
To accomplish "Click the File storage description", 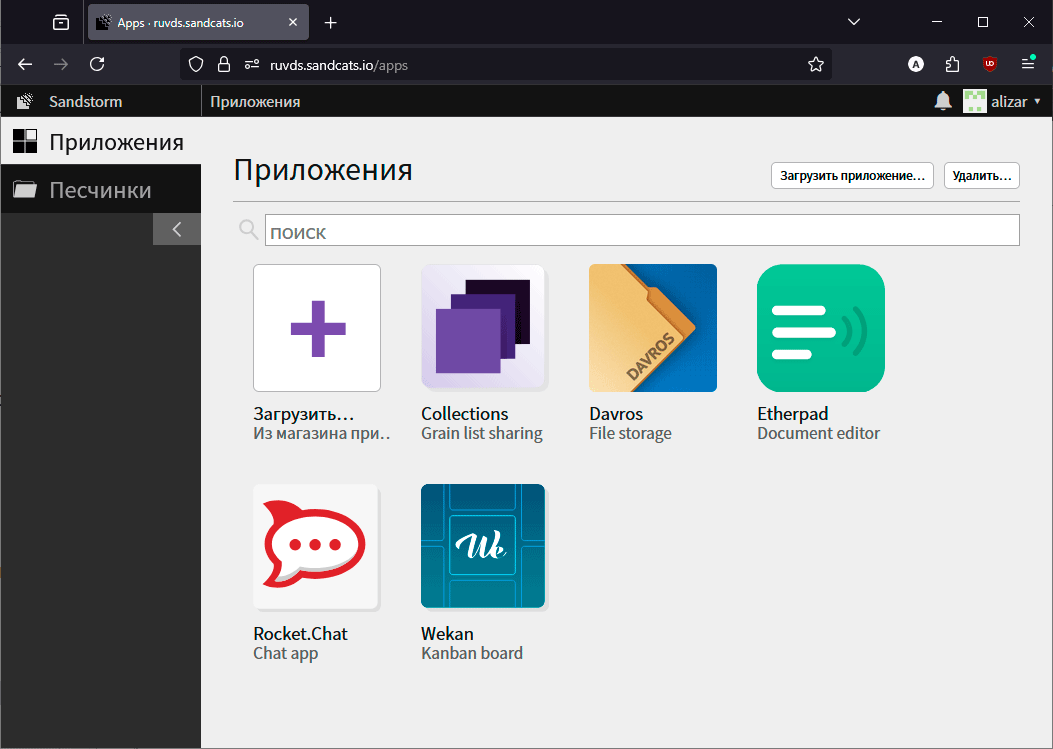I will [x=630, y=433].
